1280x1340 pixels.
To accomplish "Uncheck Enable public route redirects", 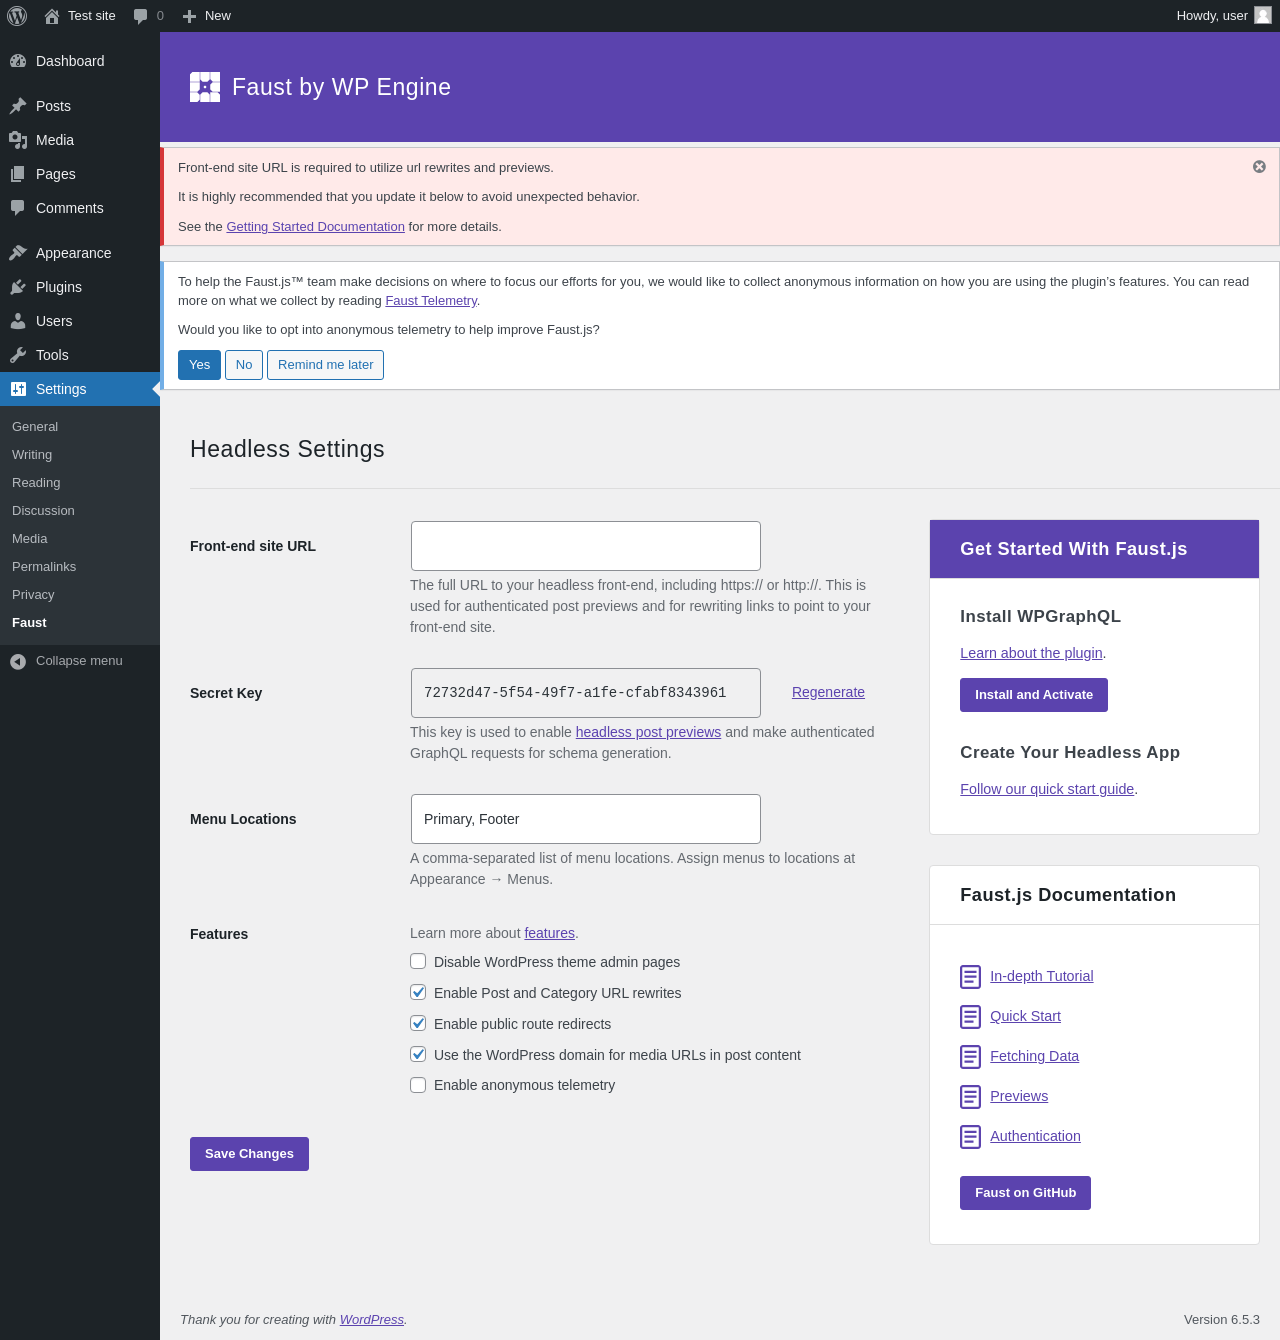I will (418, 1023).
